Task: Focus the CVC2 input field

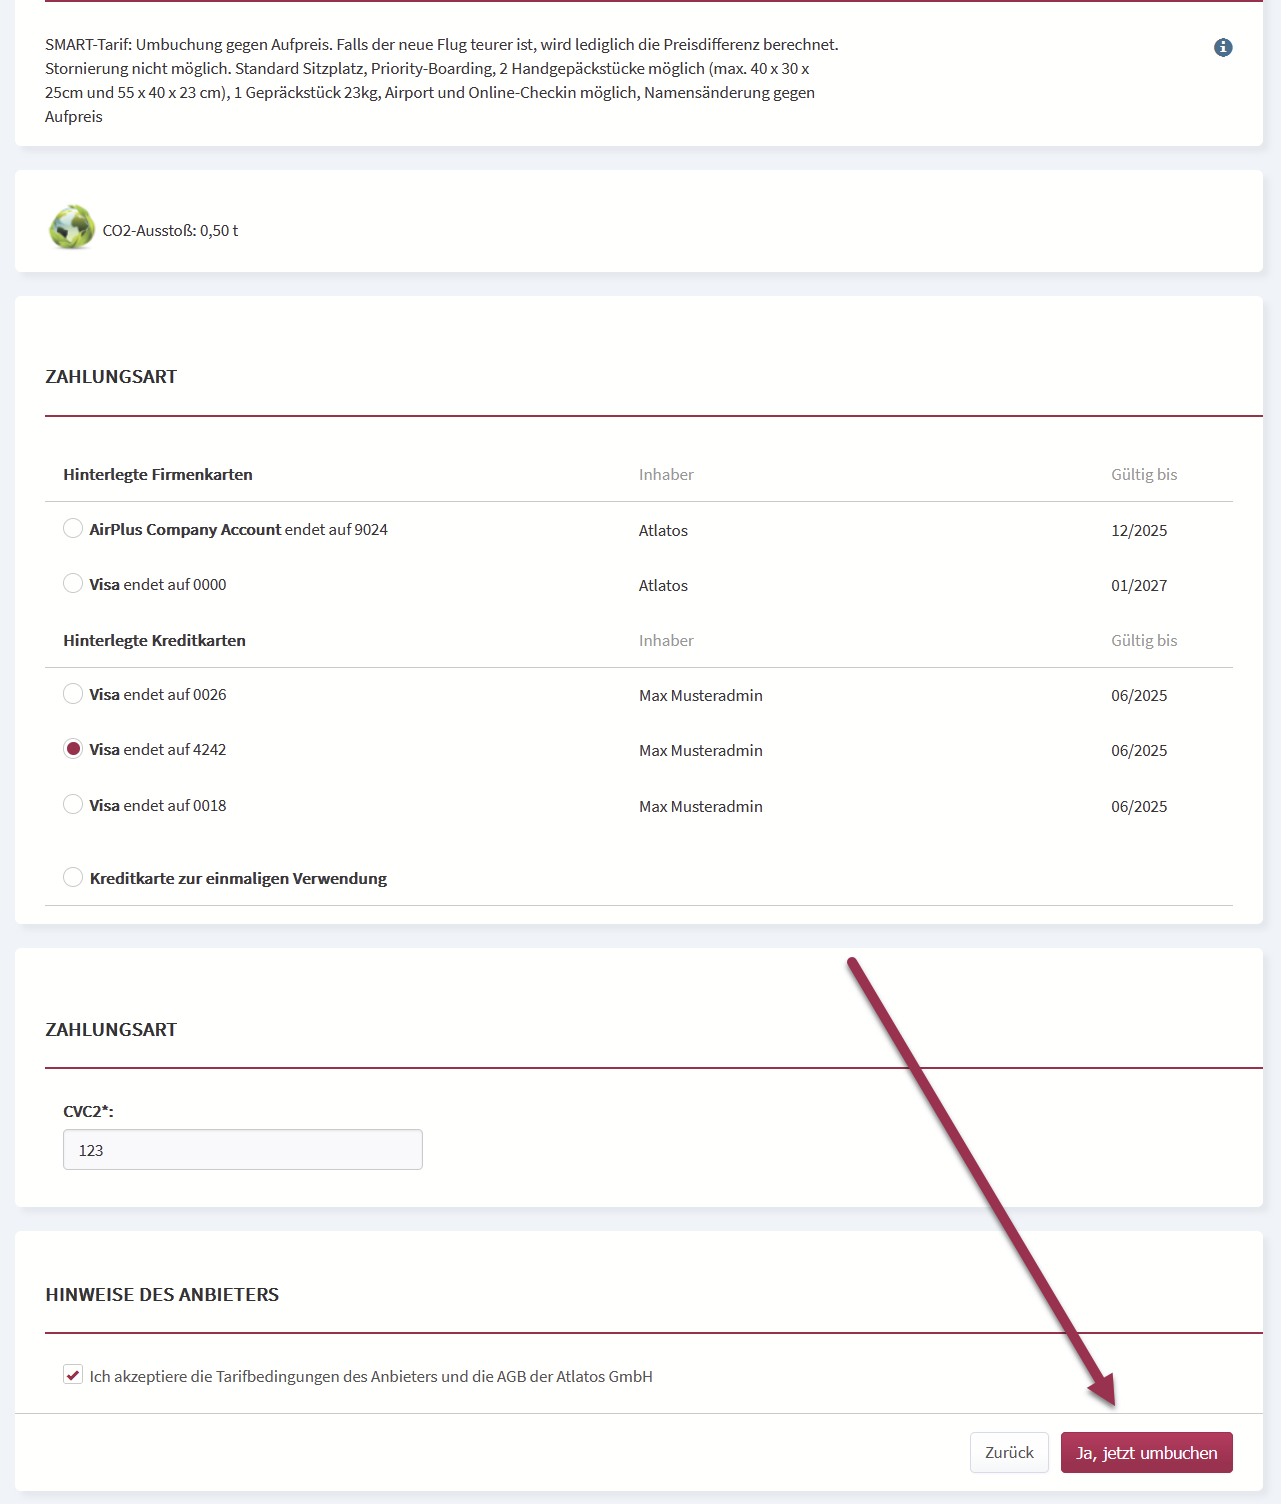Action: tap(243, 1150)
